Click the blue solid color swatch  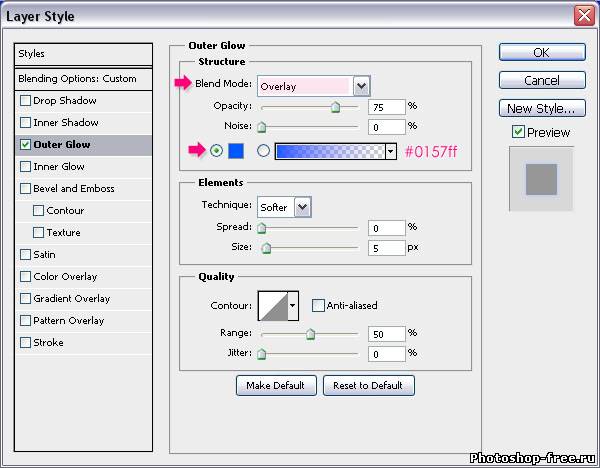237,151
